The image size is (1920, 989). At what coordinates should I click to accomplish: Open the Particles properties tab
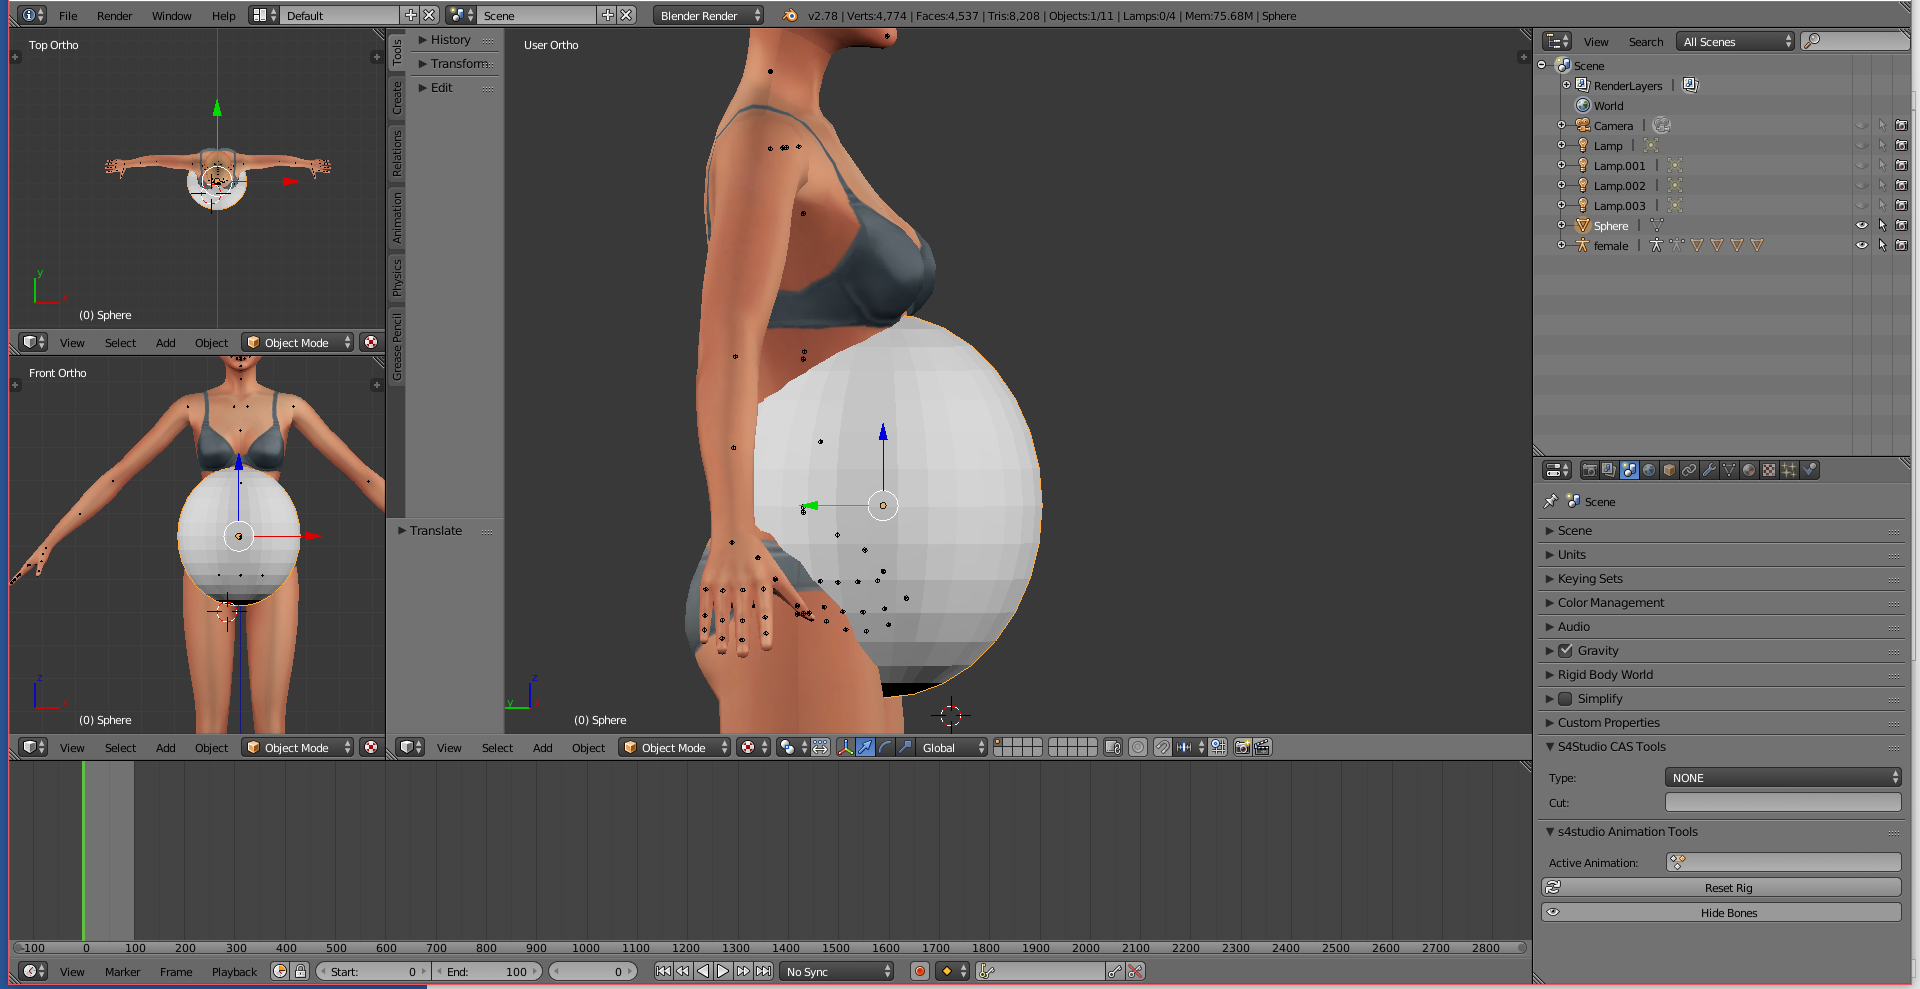coord(1789,470)
